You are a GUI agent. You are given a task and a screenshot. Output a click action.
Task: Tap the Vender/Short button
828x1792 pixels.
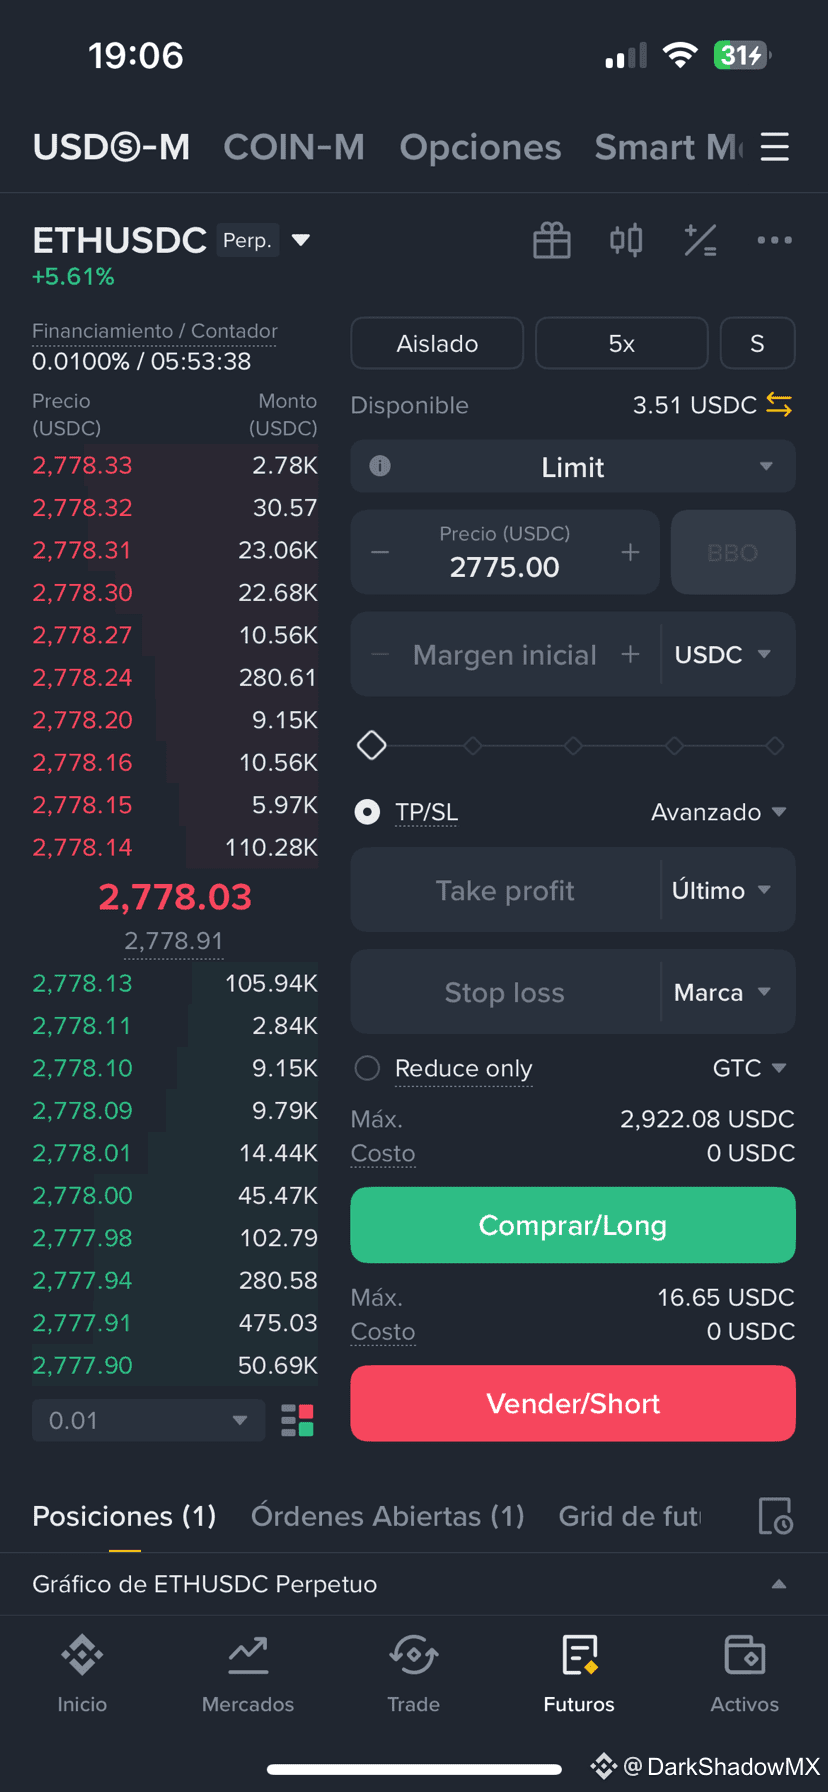[x=573, y=1403]
